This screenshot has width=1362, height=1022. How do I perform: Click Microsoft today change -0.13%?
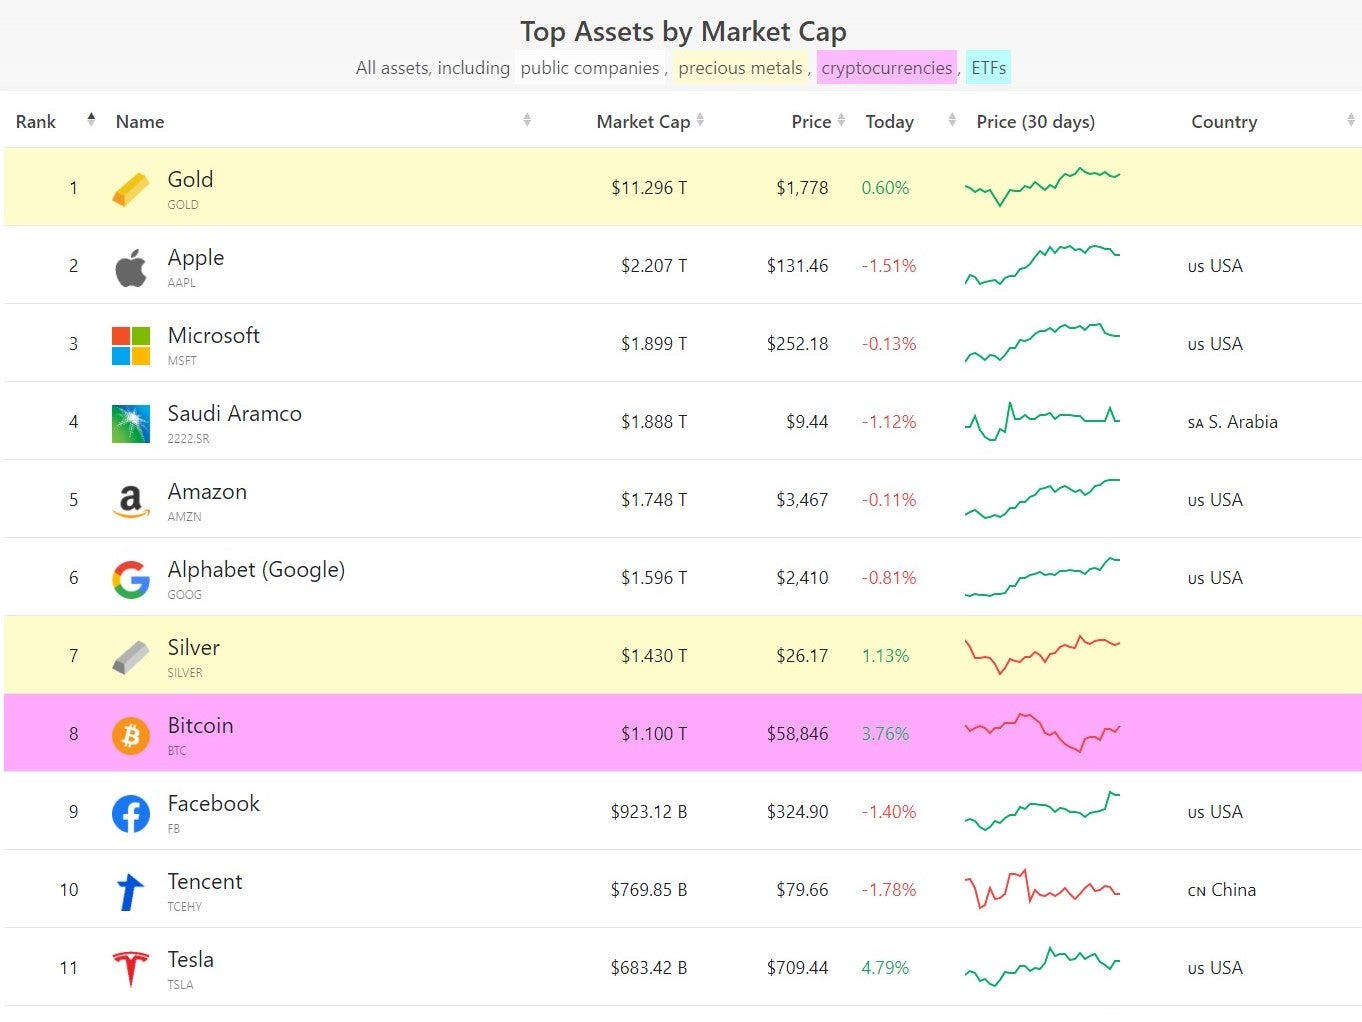889,344
